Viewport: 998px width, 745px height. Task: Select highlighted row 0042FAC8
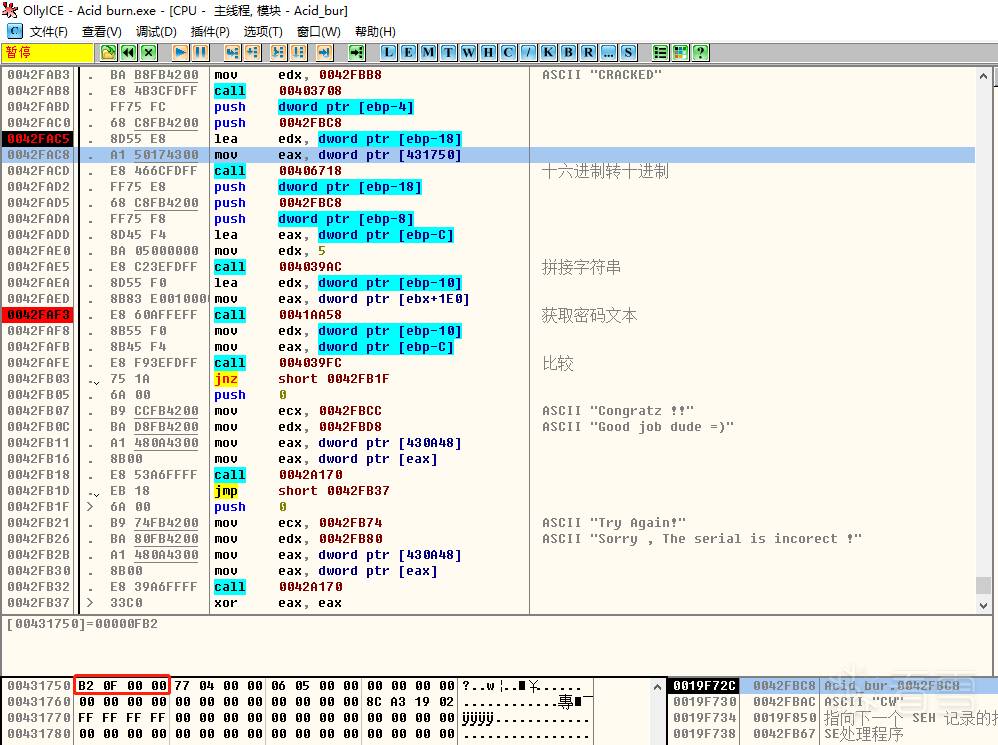tap(489, 155)
